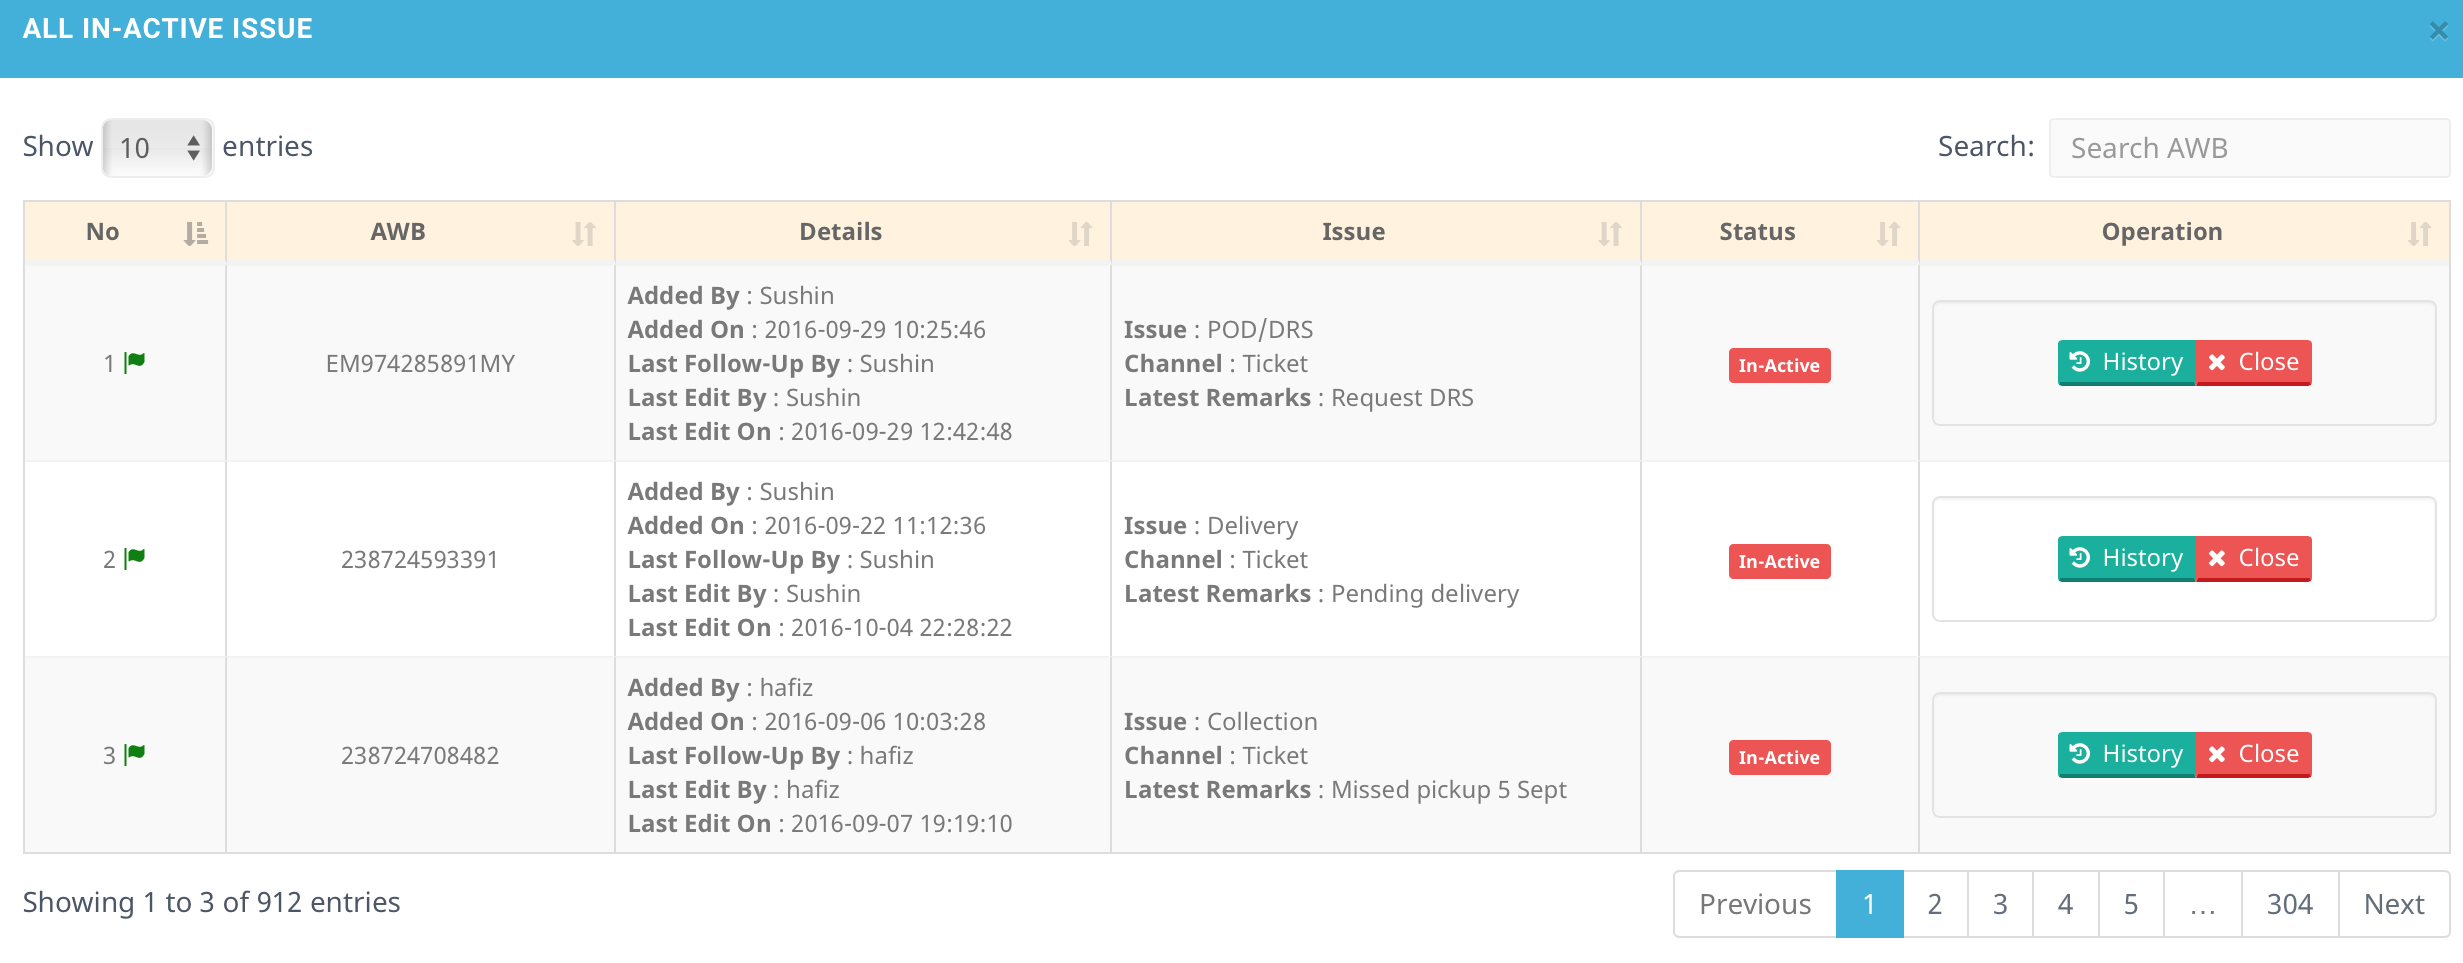
Task: Click the green flag icon in row 1
Action: [x=135, y=362]
